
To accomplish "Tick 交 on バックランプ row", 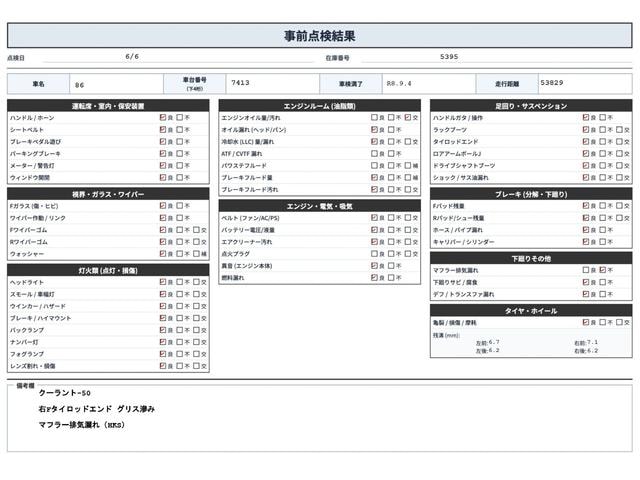I will (196, 330).
